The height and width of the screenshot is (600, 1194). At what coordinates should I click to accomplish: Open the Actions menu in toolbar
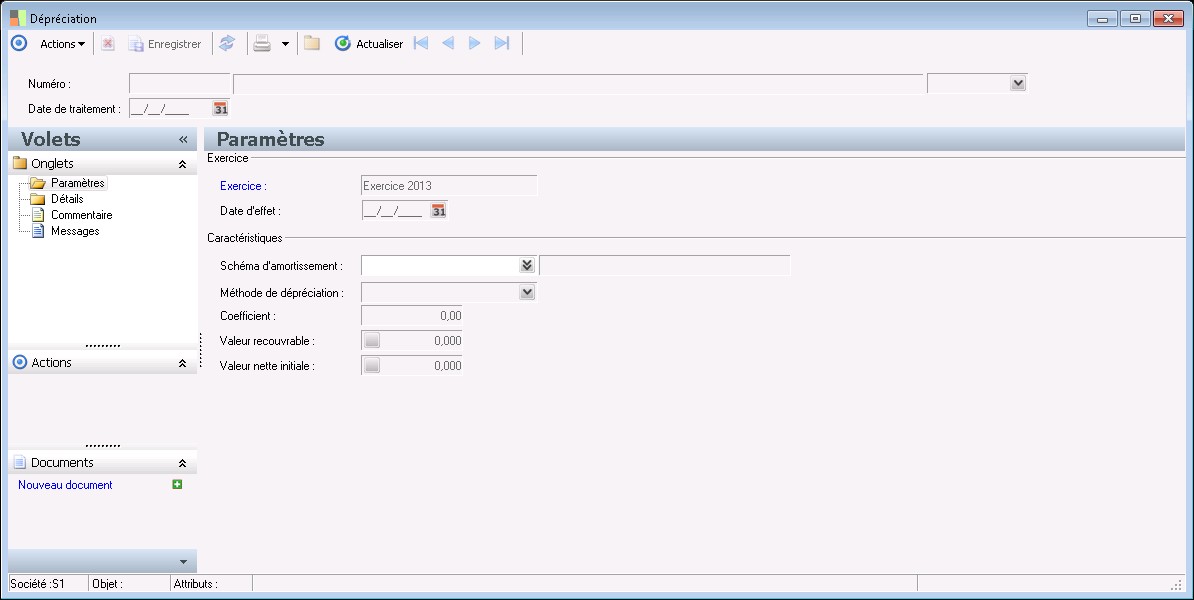(x=62, y=44)
